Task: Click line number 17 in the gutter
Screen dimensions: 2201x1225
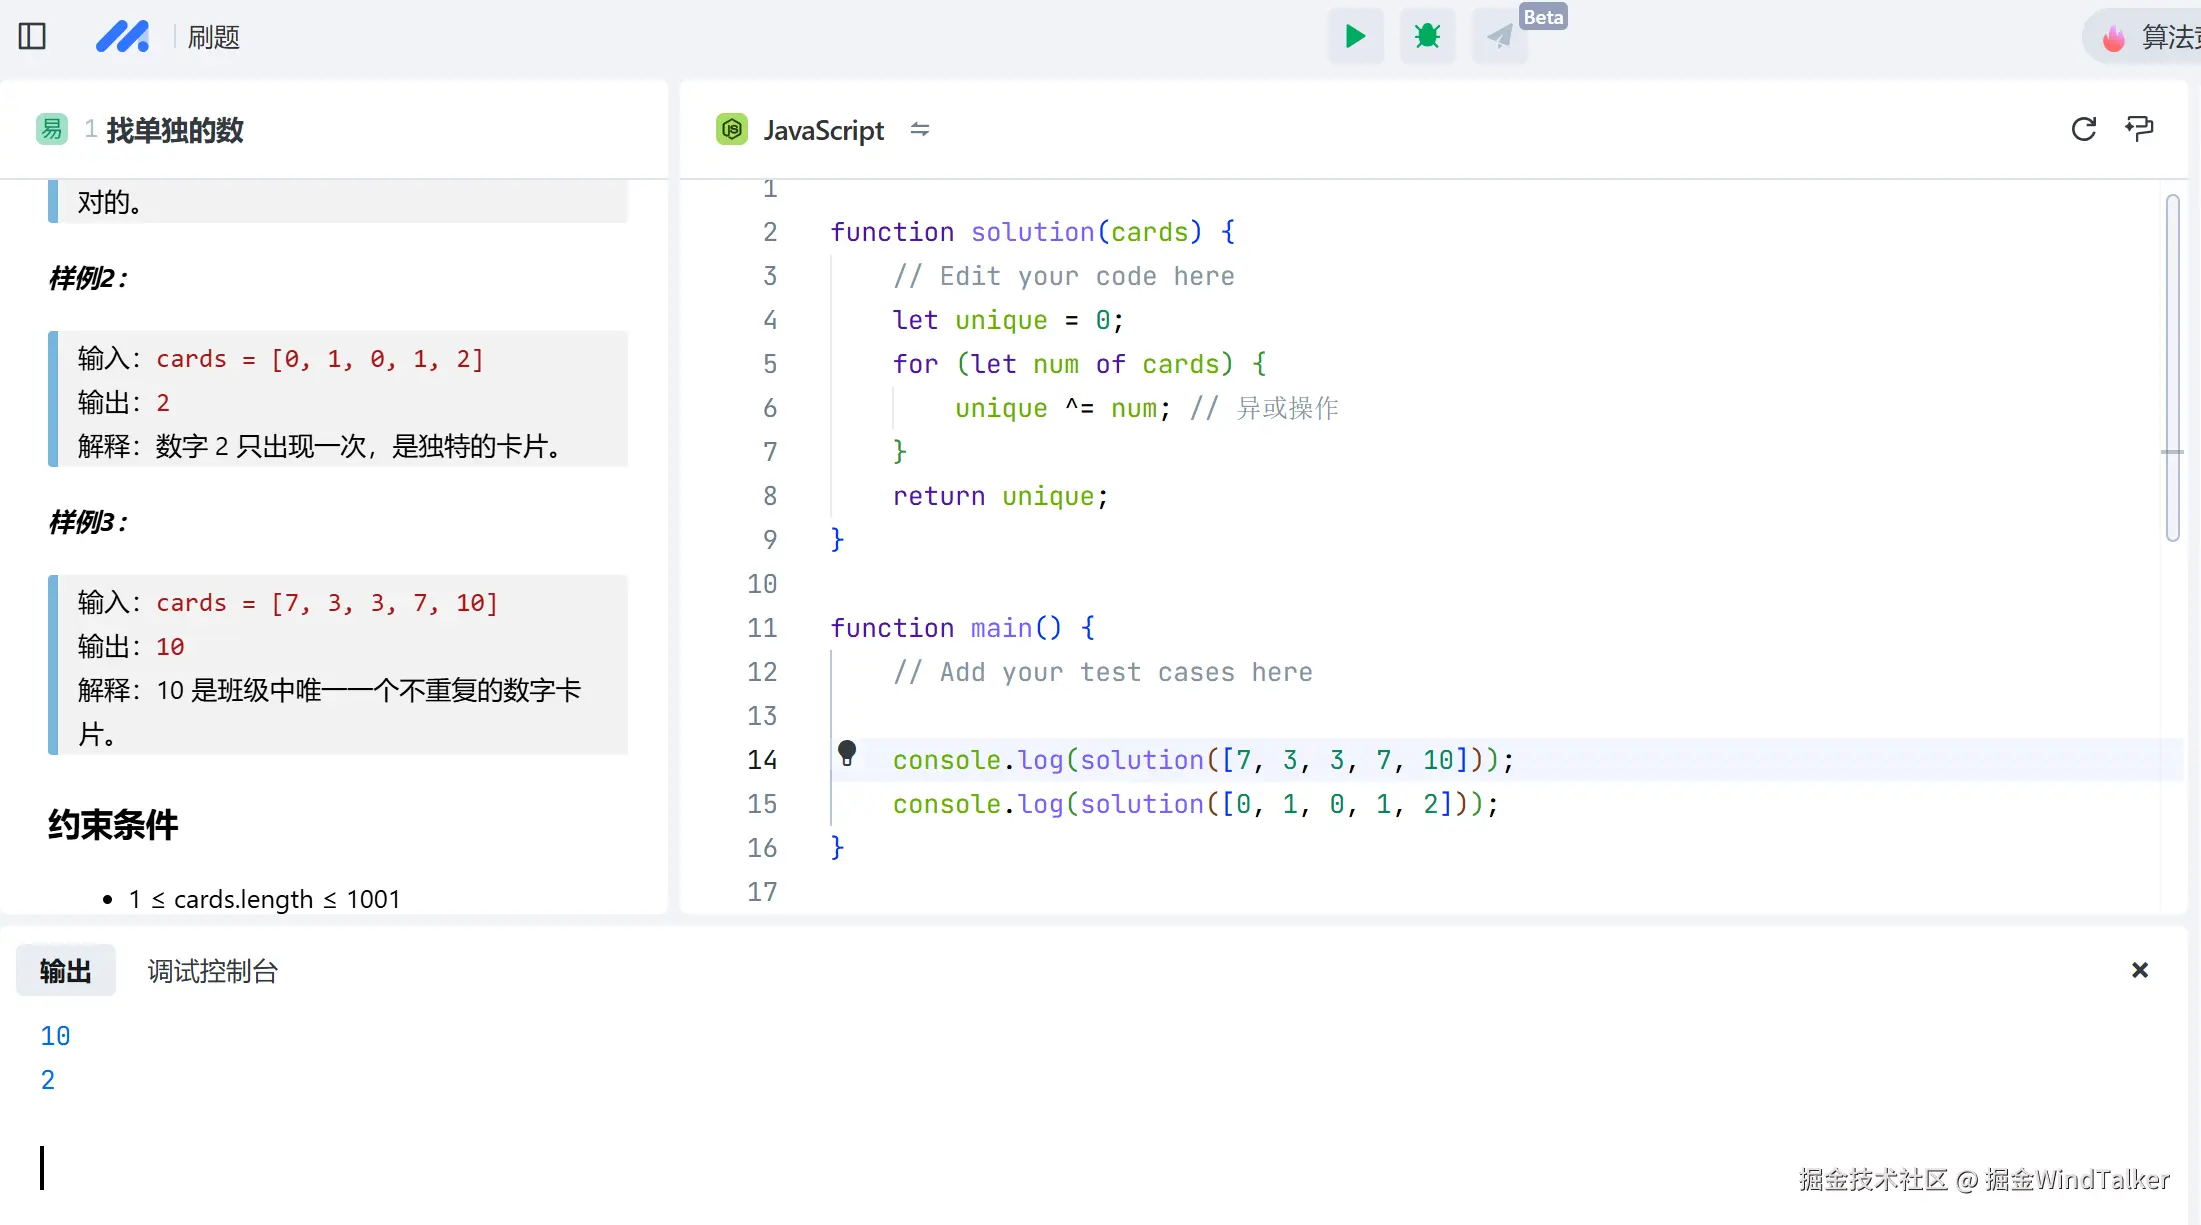Action: tap(762, 892)
